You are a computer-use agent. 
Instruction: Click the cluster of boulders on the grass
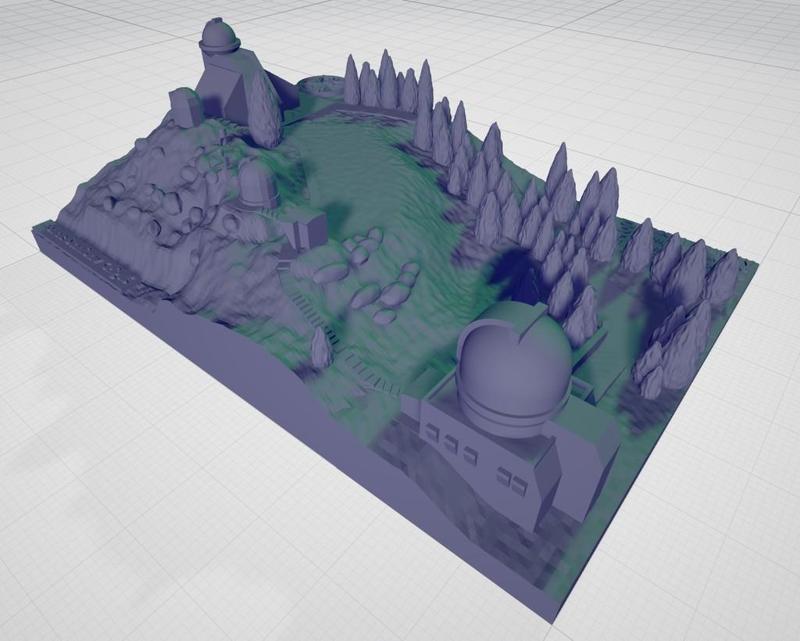click(x=365, y=276)
